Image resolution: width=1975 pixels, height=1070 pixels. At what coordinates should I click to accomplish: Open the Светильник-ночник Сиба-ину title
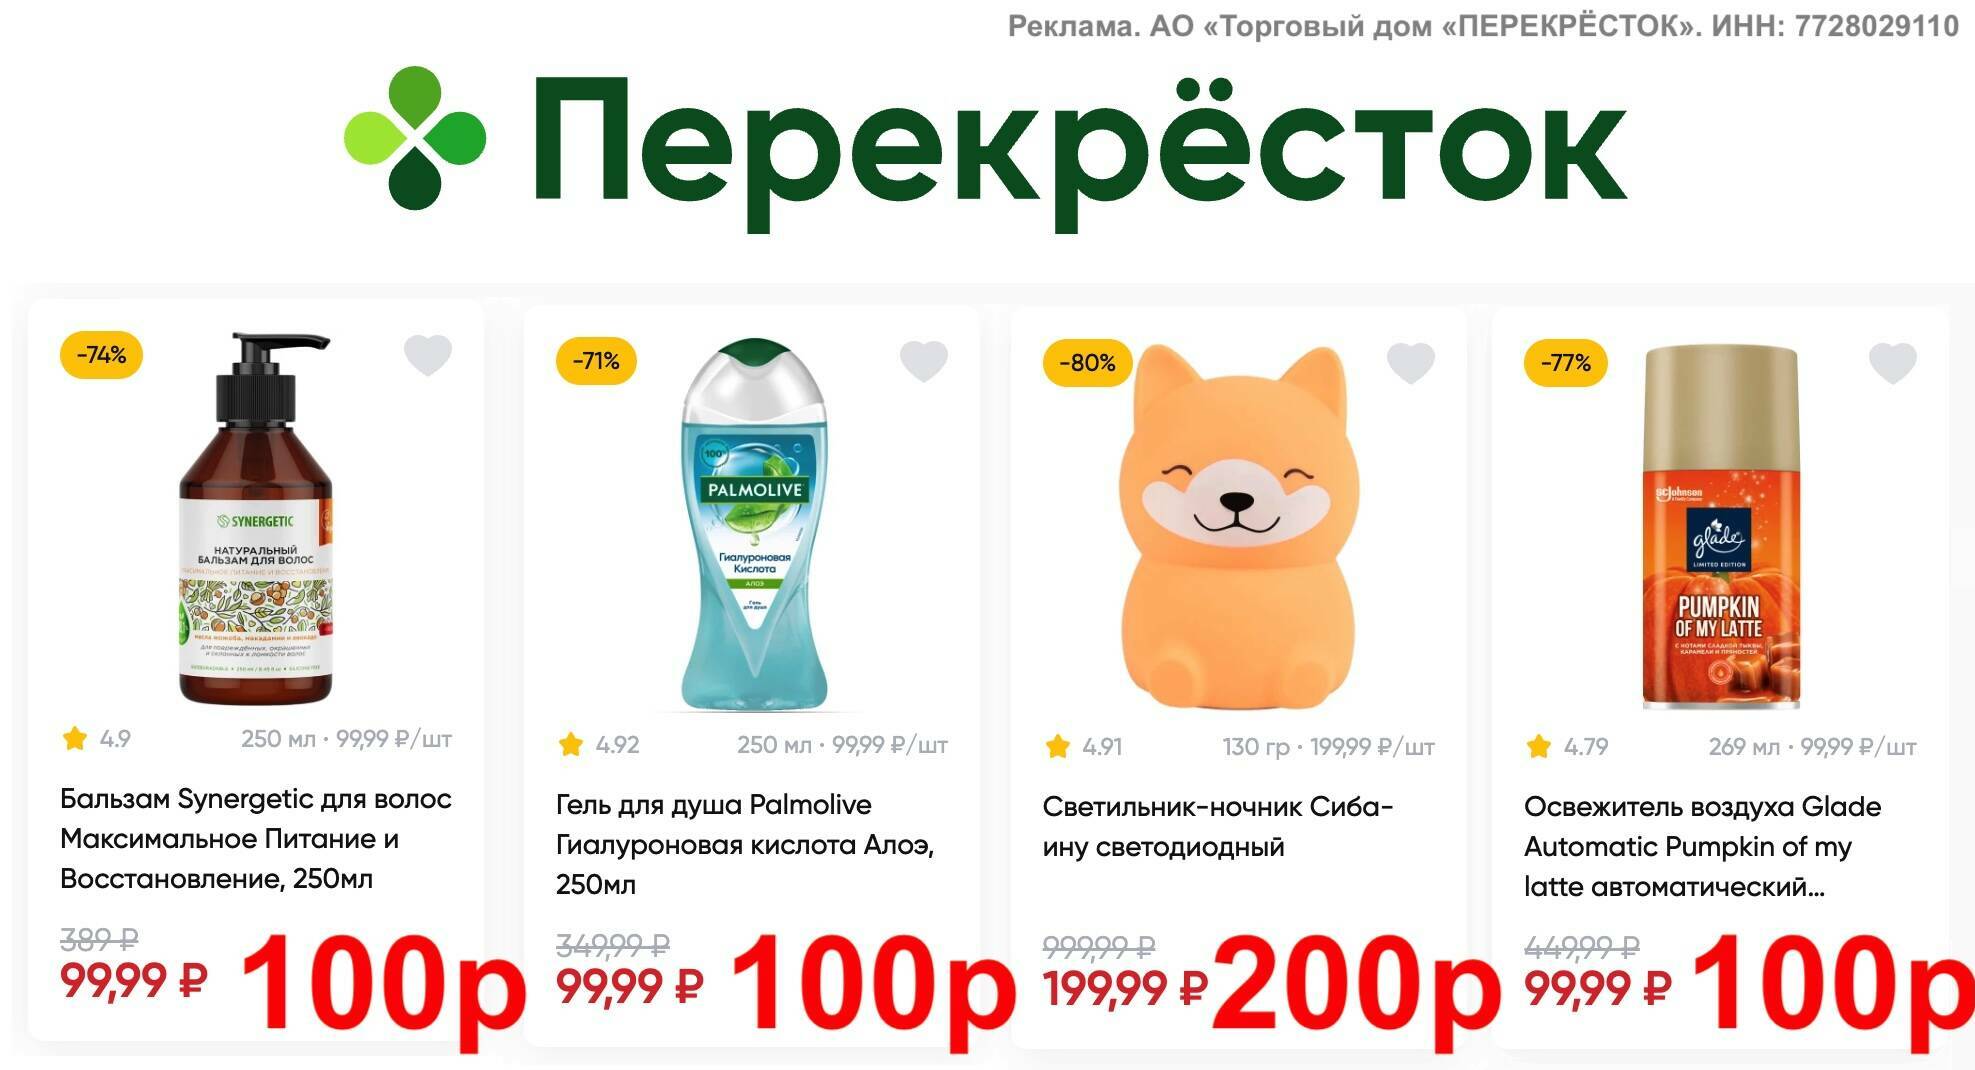click(1218, 827)
